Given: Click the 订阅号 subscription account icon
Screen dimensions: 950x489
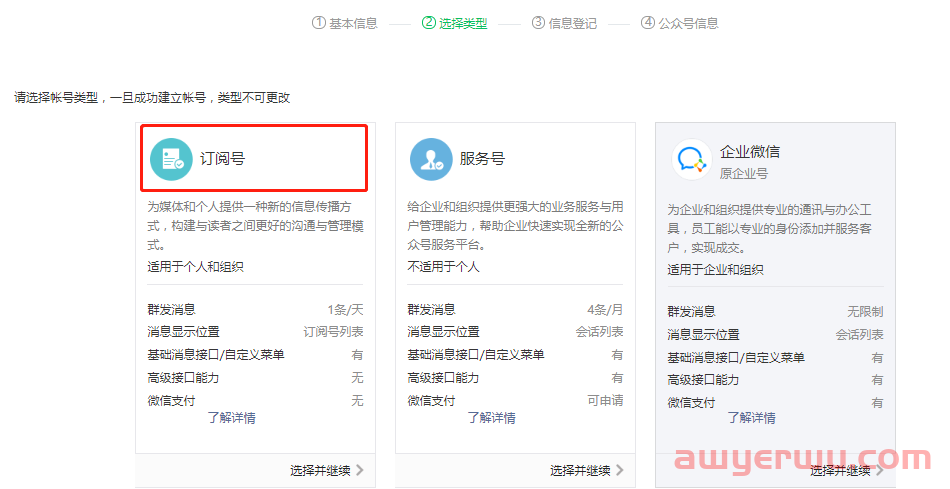Looking at the screenshot, I should point(171,159).
